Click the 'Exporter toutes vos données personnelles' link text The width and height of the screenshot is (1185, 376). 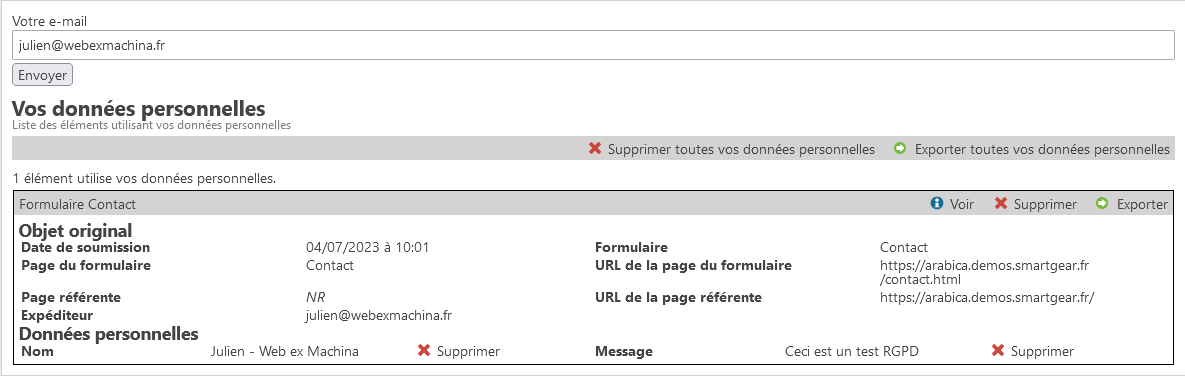[x=1042, y=149]
